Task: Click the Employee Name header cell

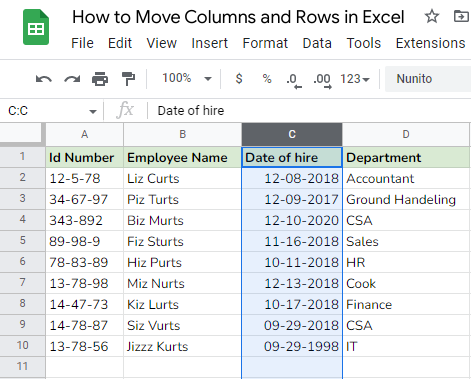Action: [x=183, y=157]
